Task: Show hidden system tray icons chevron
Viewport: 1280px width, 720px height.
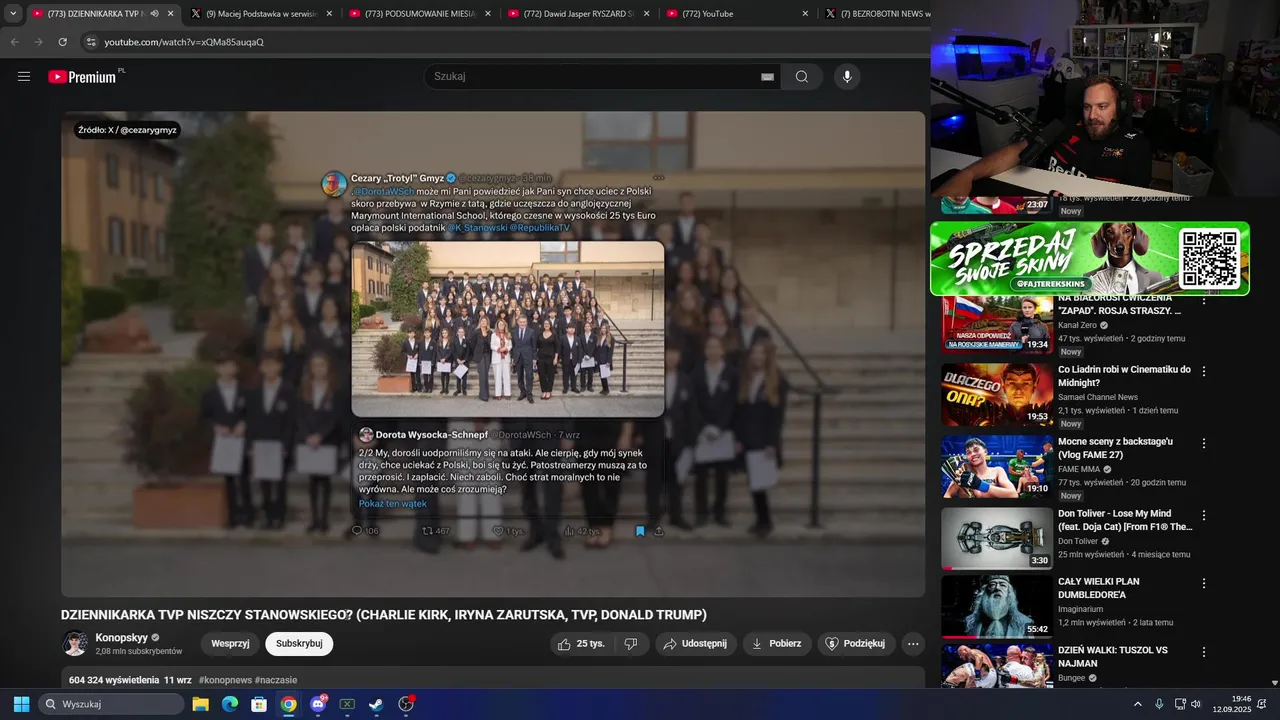Action: pyautogui.click(x=1138, y=704)
